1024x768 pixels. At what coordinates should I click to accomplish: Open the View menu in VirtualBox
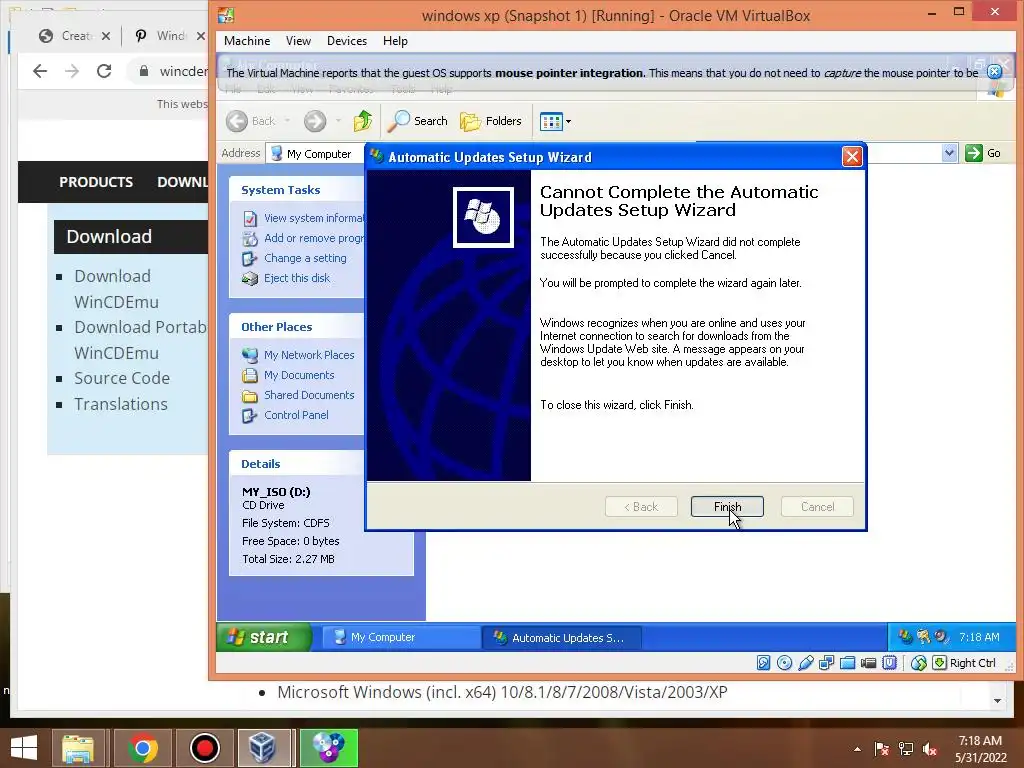coord(298,40)
